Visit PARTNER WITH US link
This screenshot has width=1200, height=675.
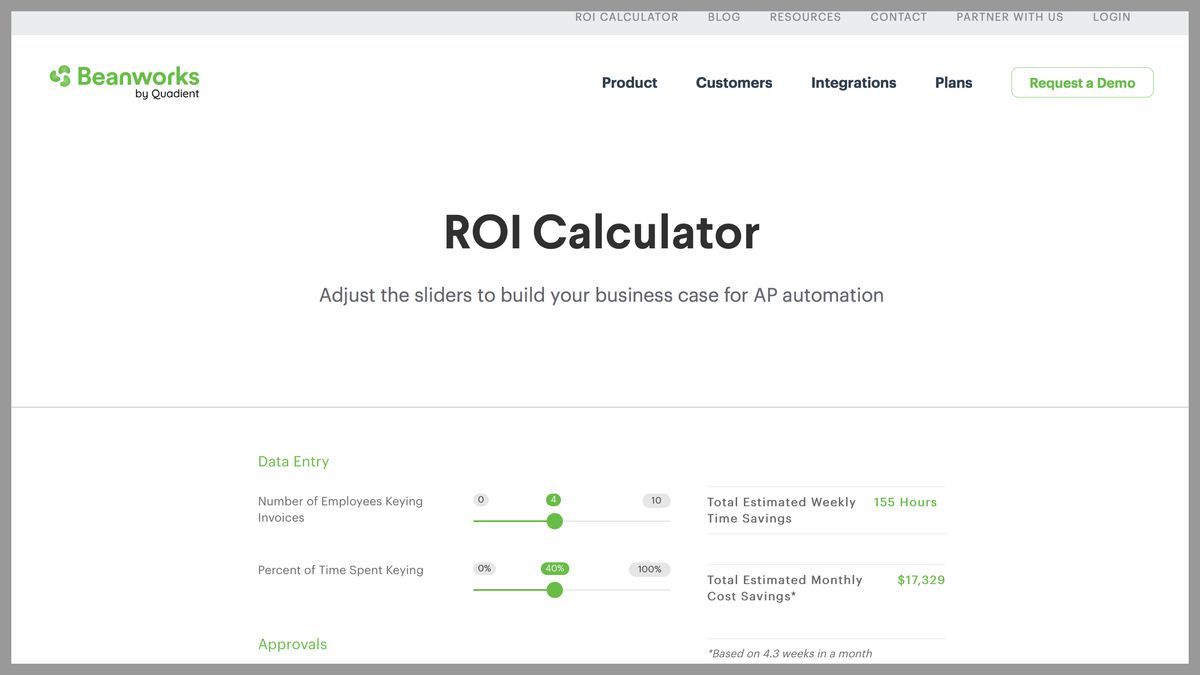point(1010,17)
